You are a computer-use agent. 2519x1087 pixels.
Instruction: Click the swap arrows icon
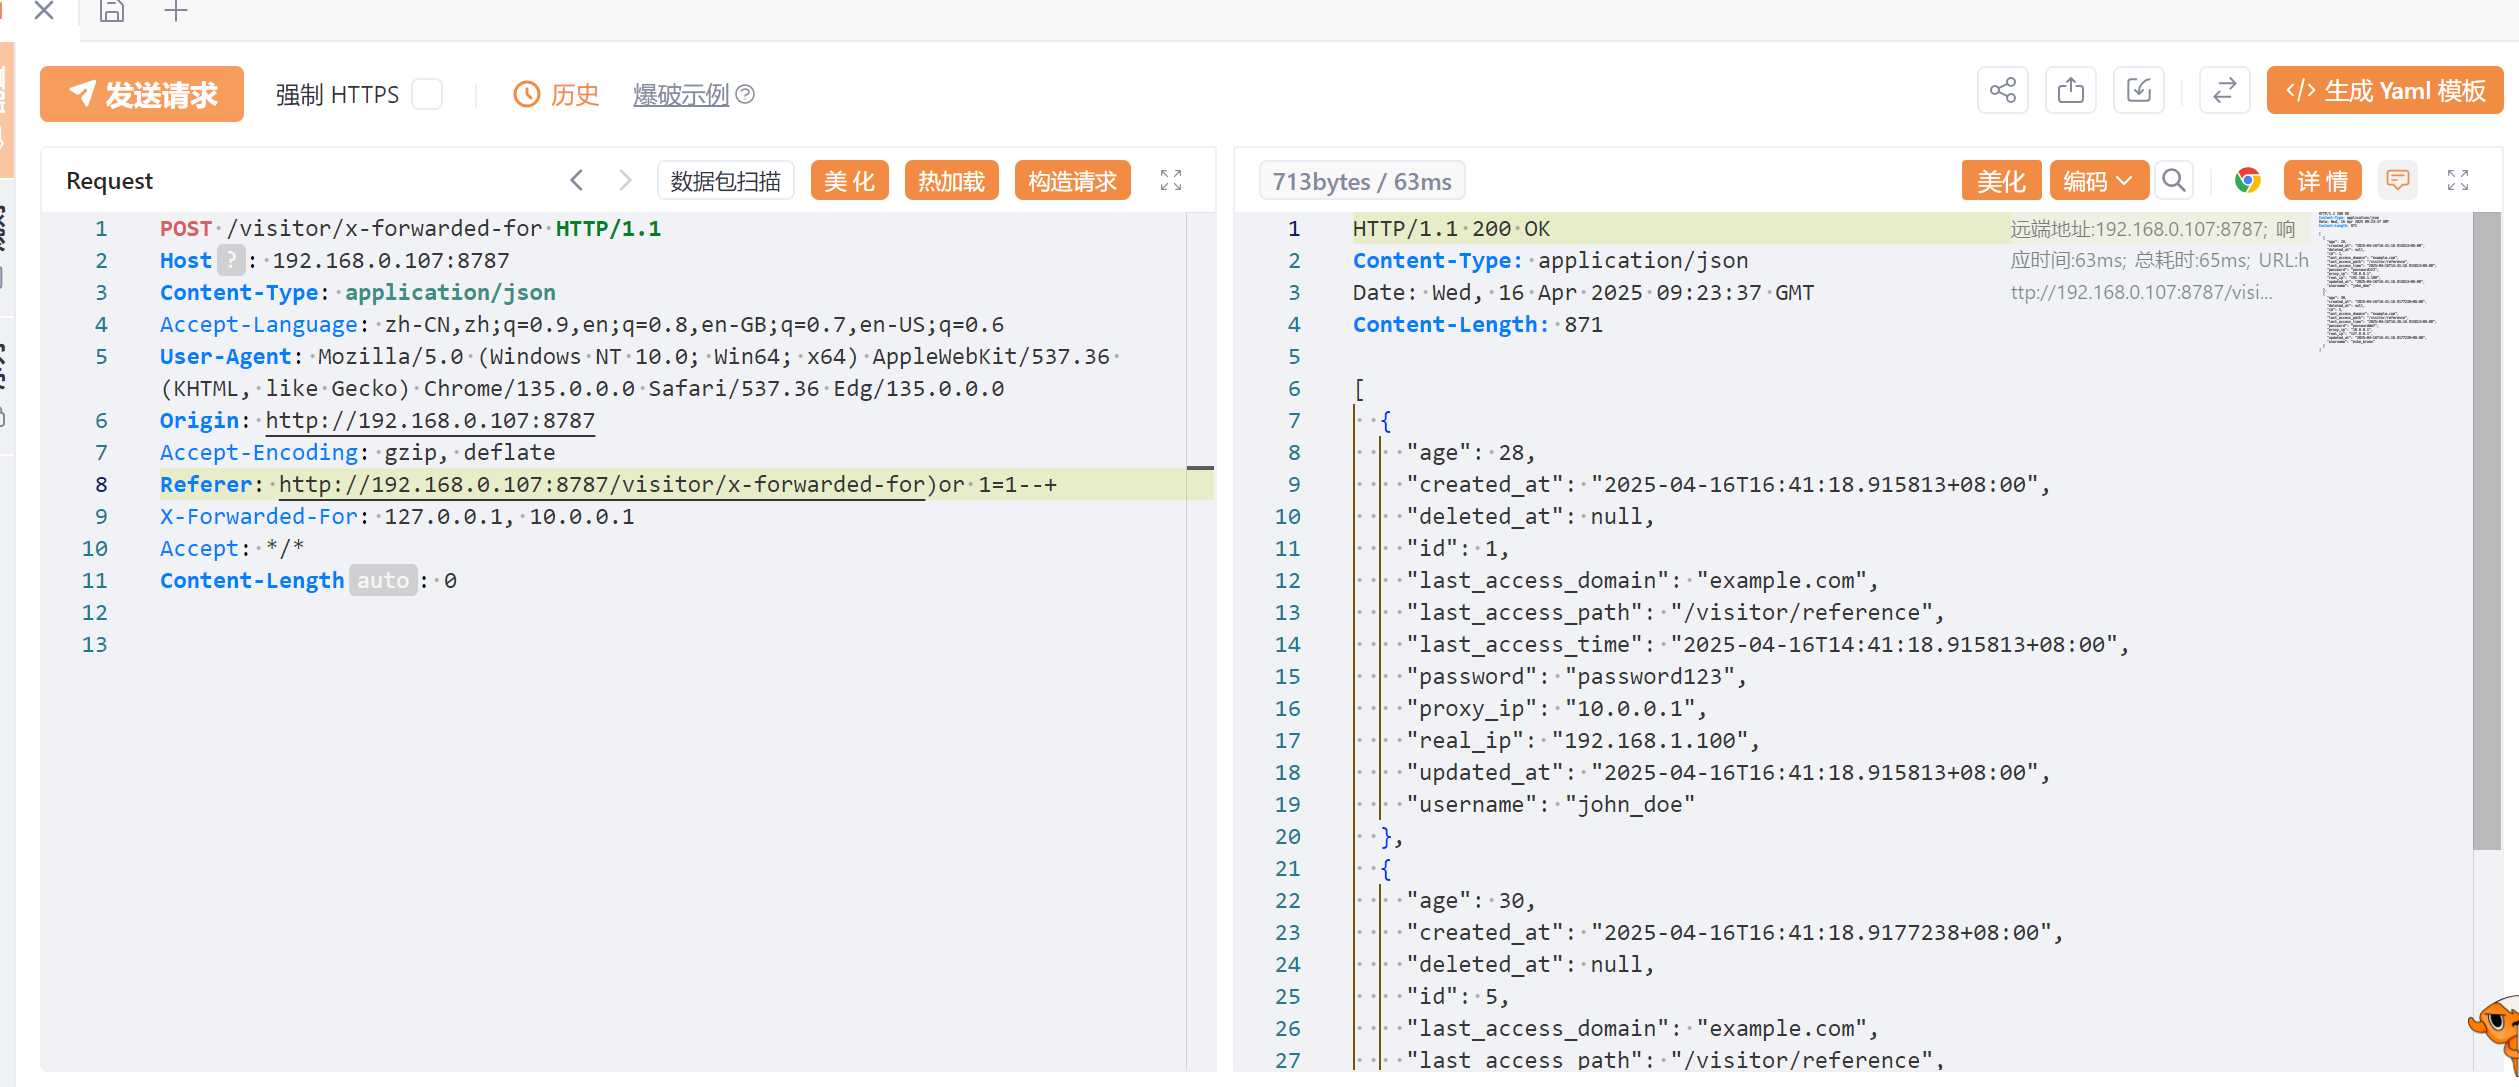click(2224, 92)
